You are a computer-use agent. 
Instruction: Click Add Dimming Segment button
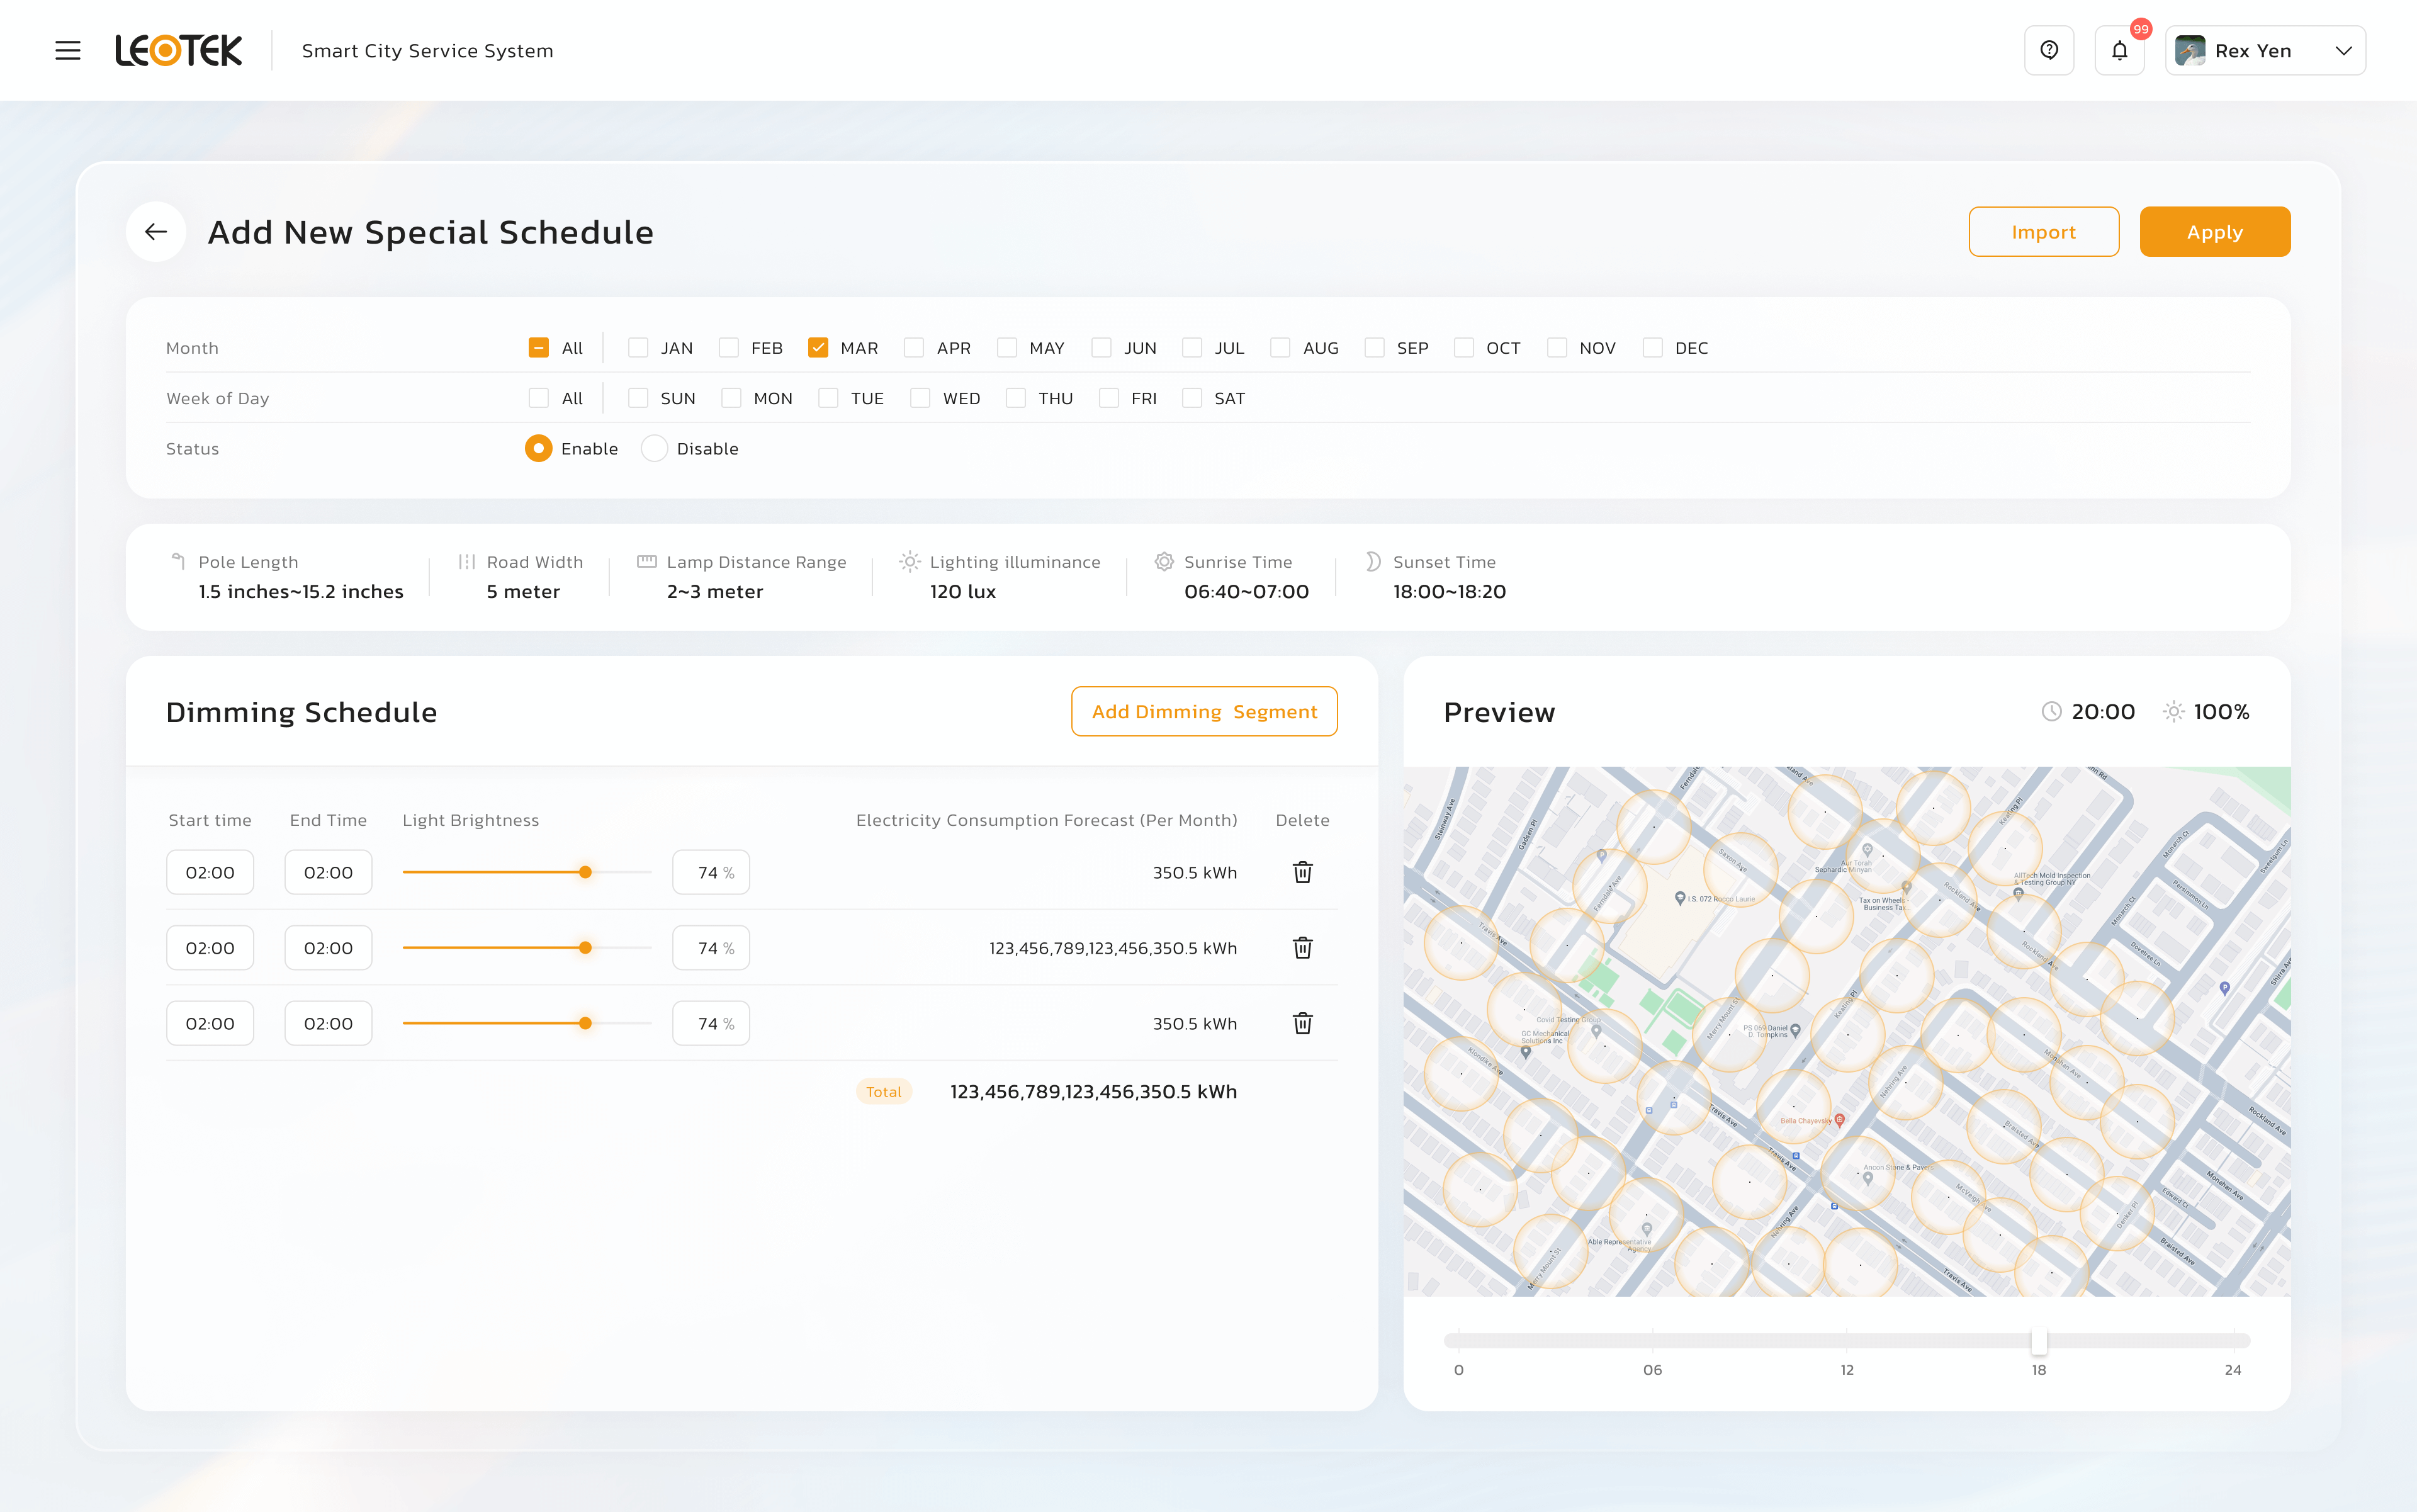(1204, 711)
